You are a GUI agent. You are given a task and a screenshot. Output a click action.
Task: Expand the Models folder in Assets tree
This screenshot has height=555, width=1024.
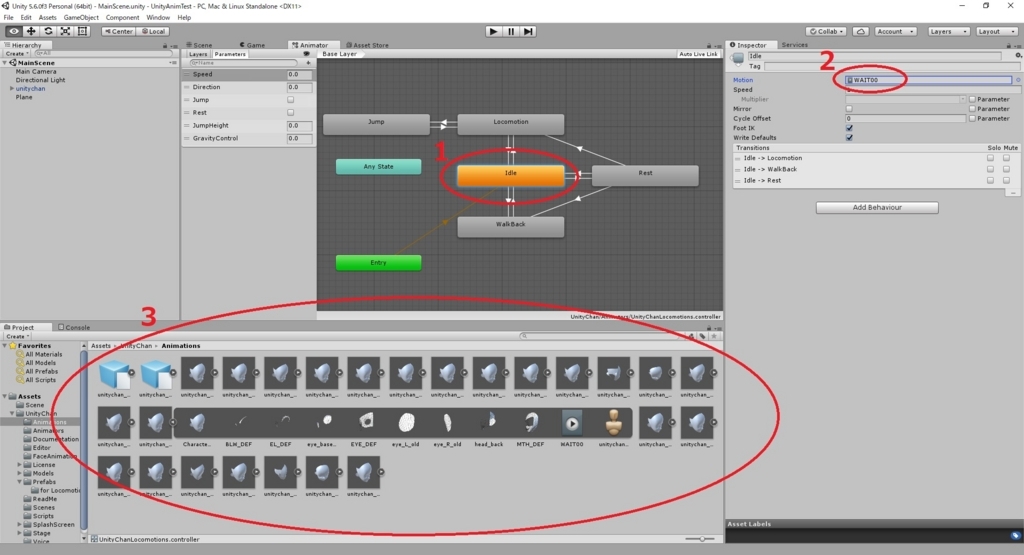(20, 473)
